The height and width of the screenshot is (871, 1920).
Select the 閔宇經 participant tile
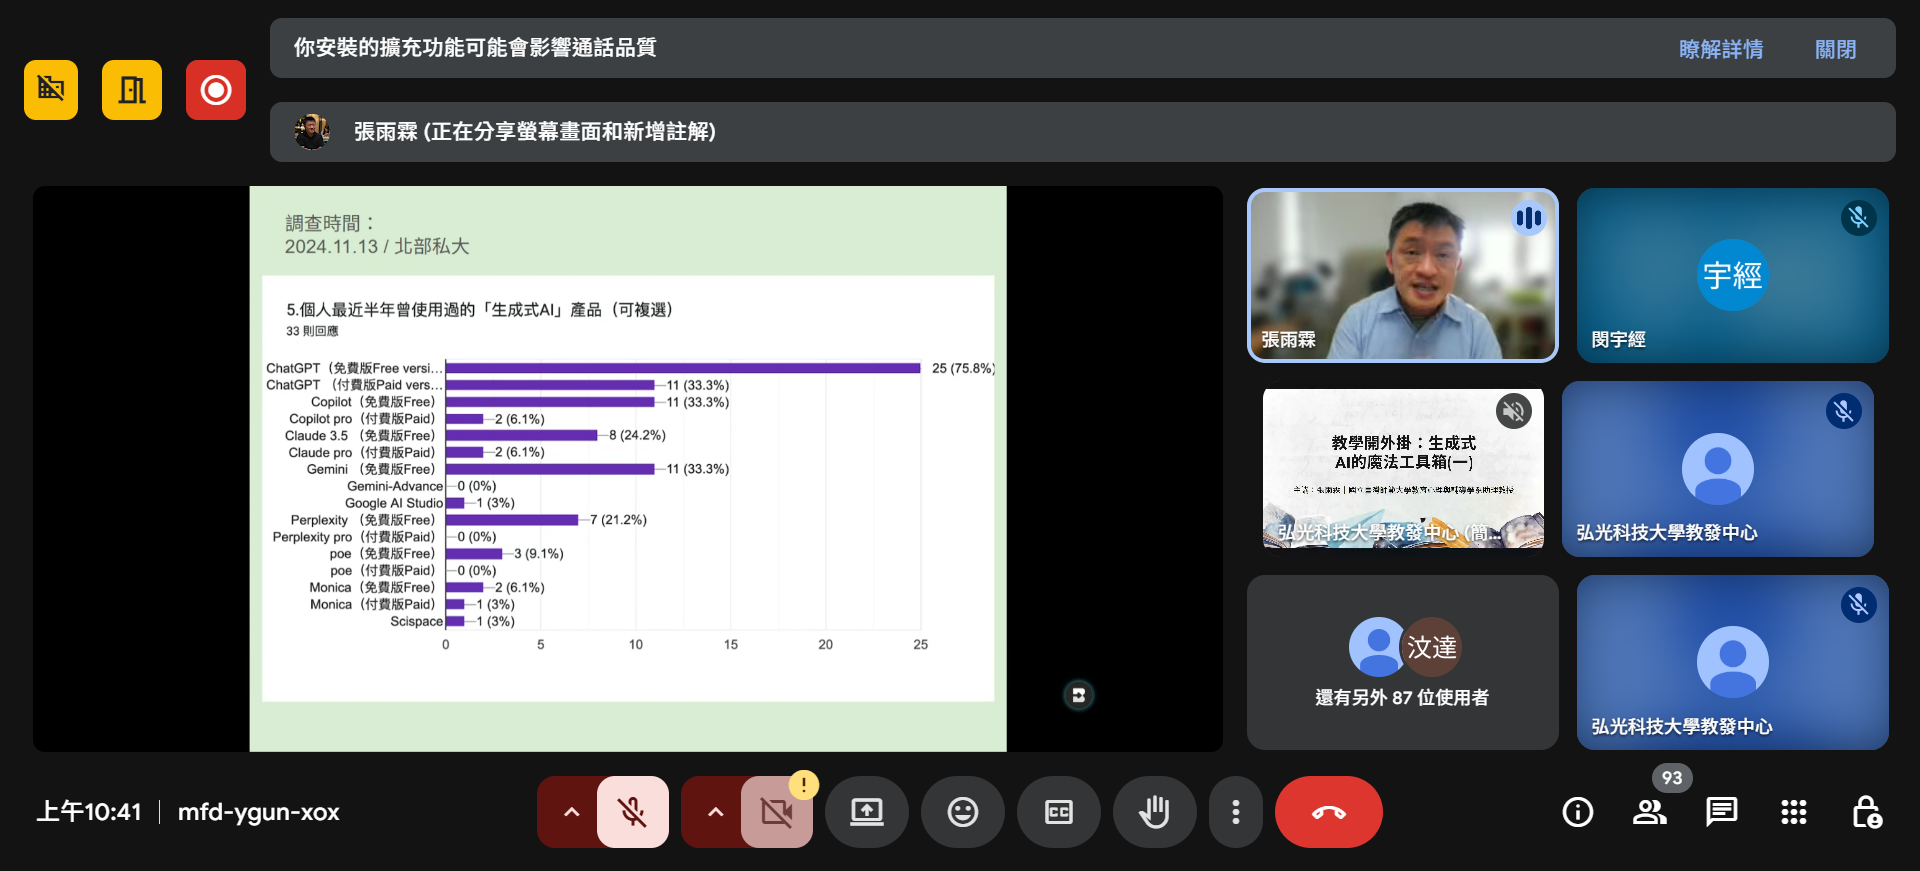click(1732, 275)
